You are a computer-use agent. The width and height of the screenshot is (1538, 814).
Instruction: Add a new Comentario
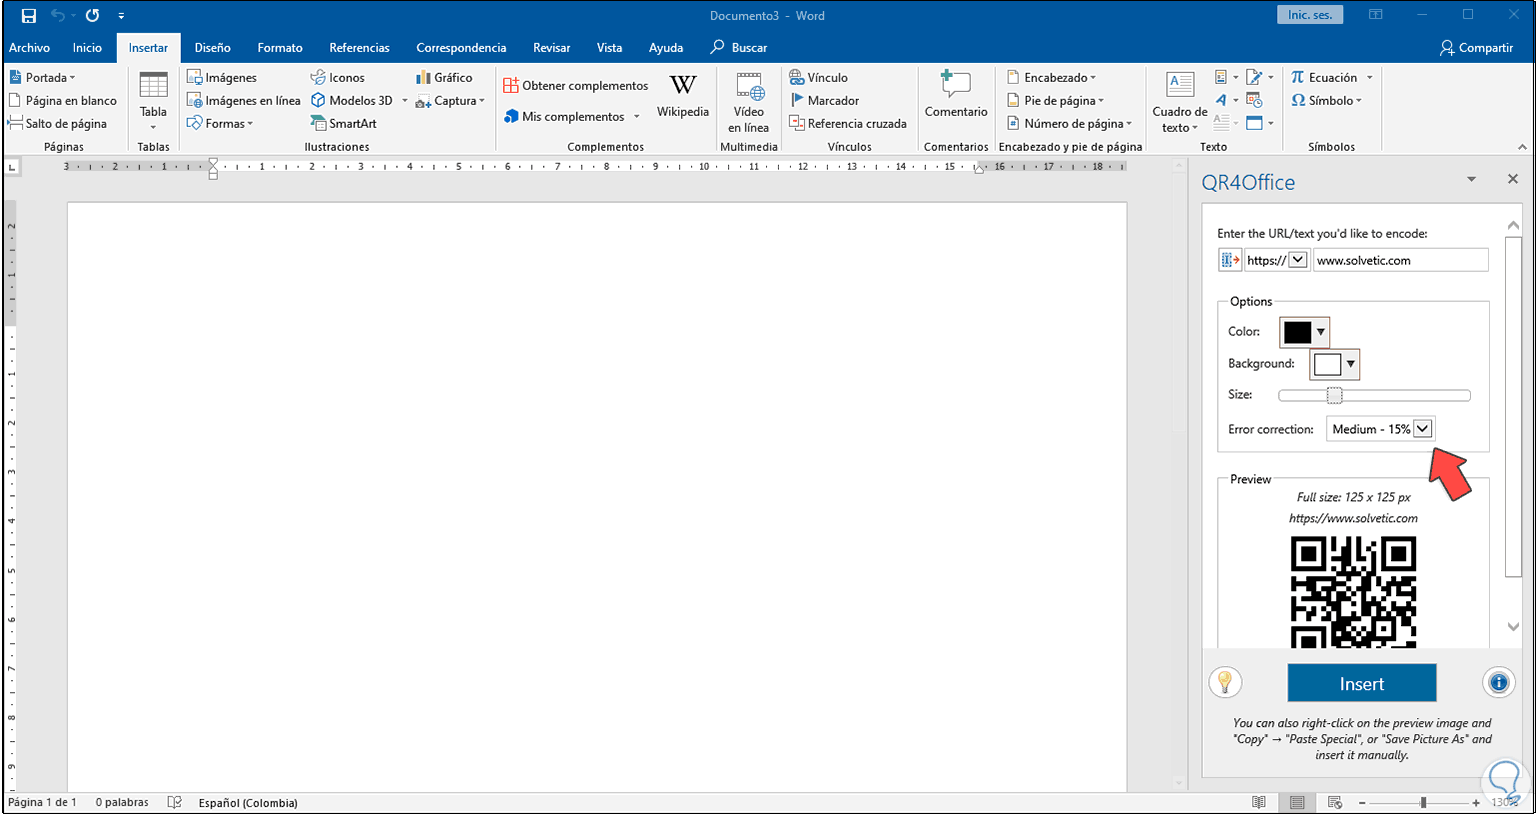[x=956, y=95]
